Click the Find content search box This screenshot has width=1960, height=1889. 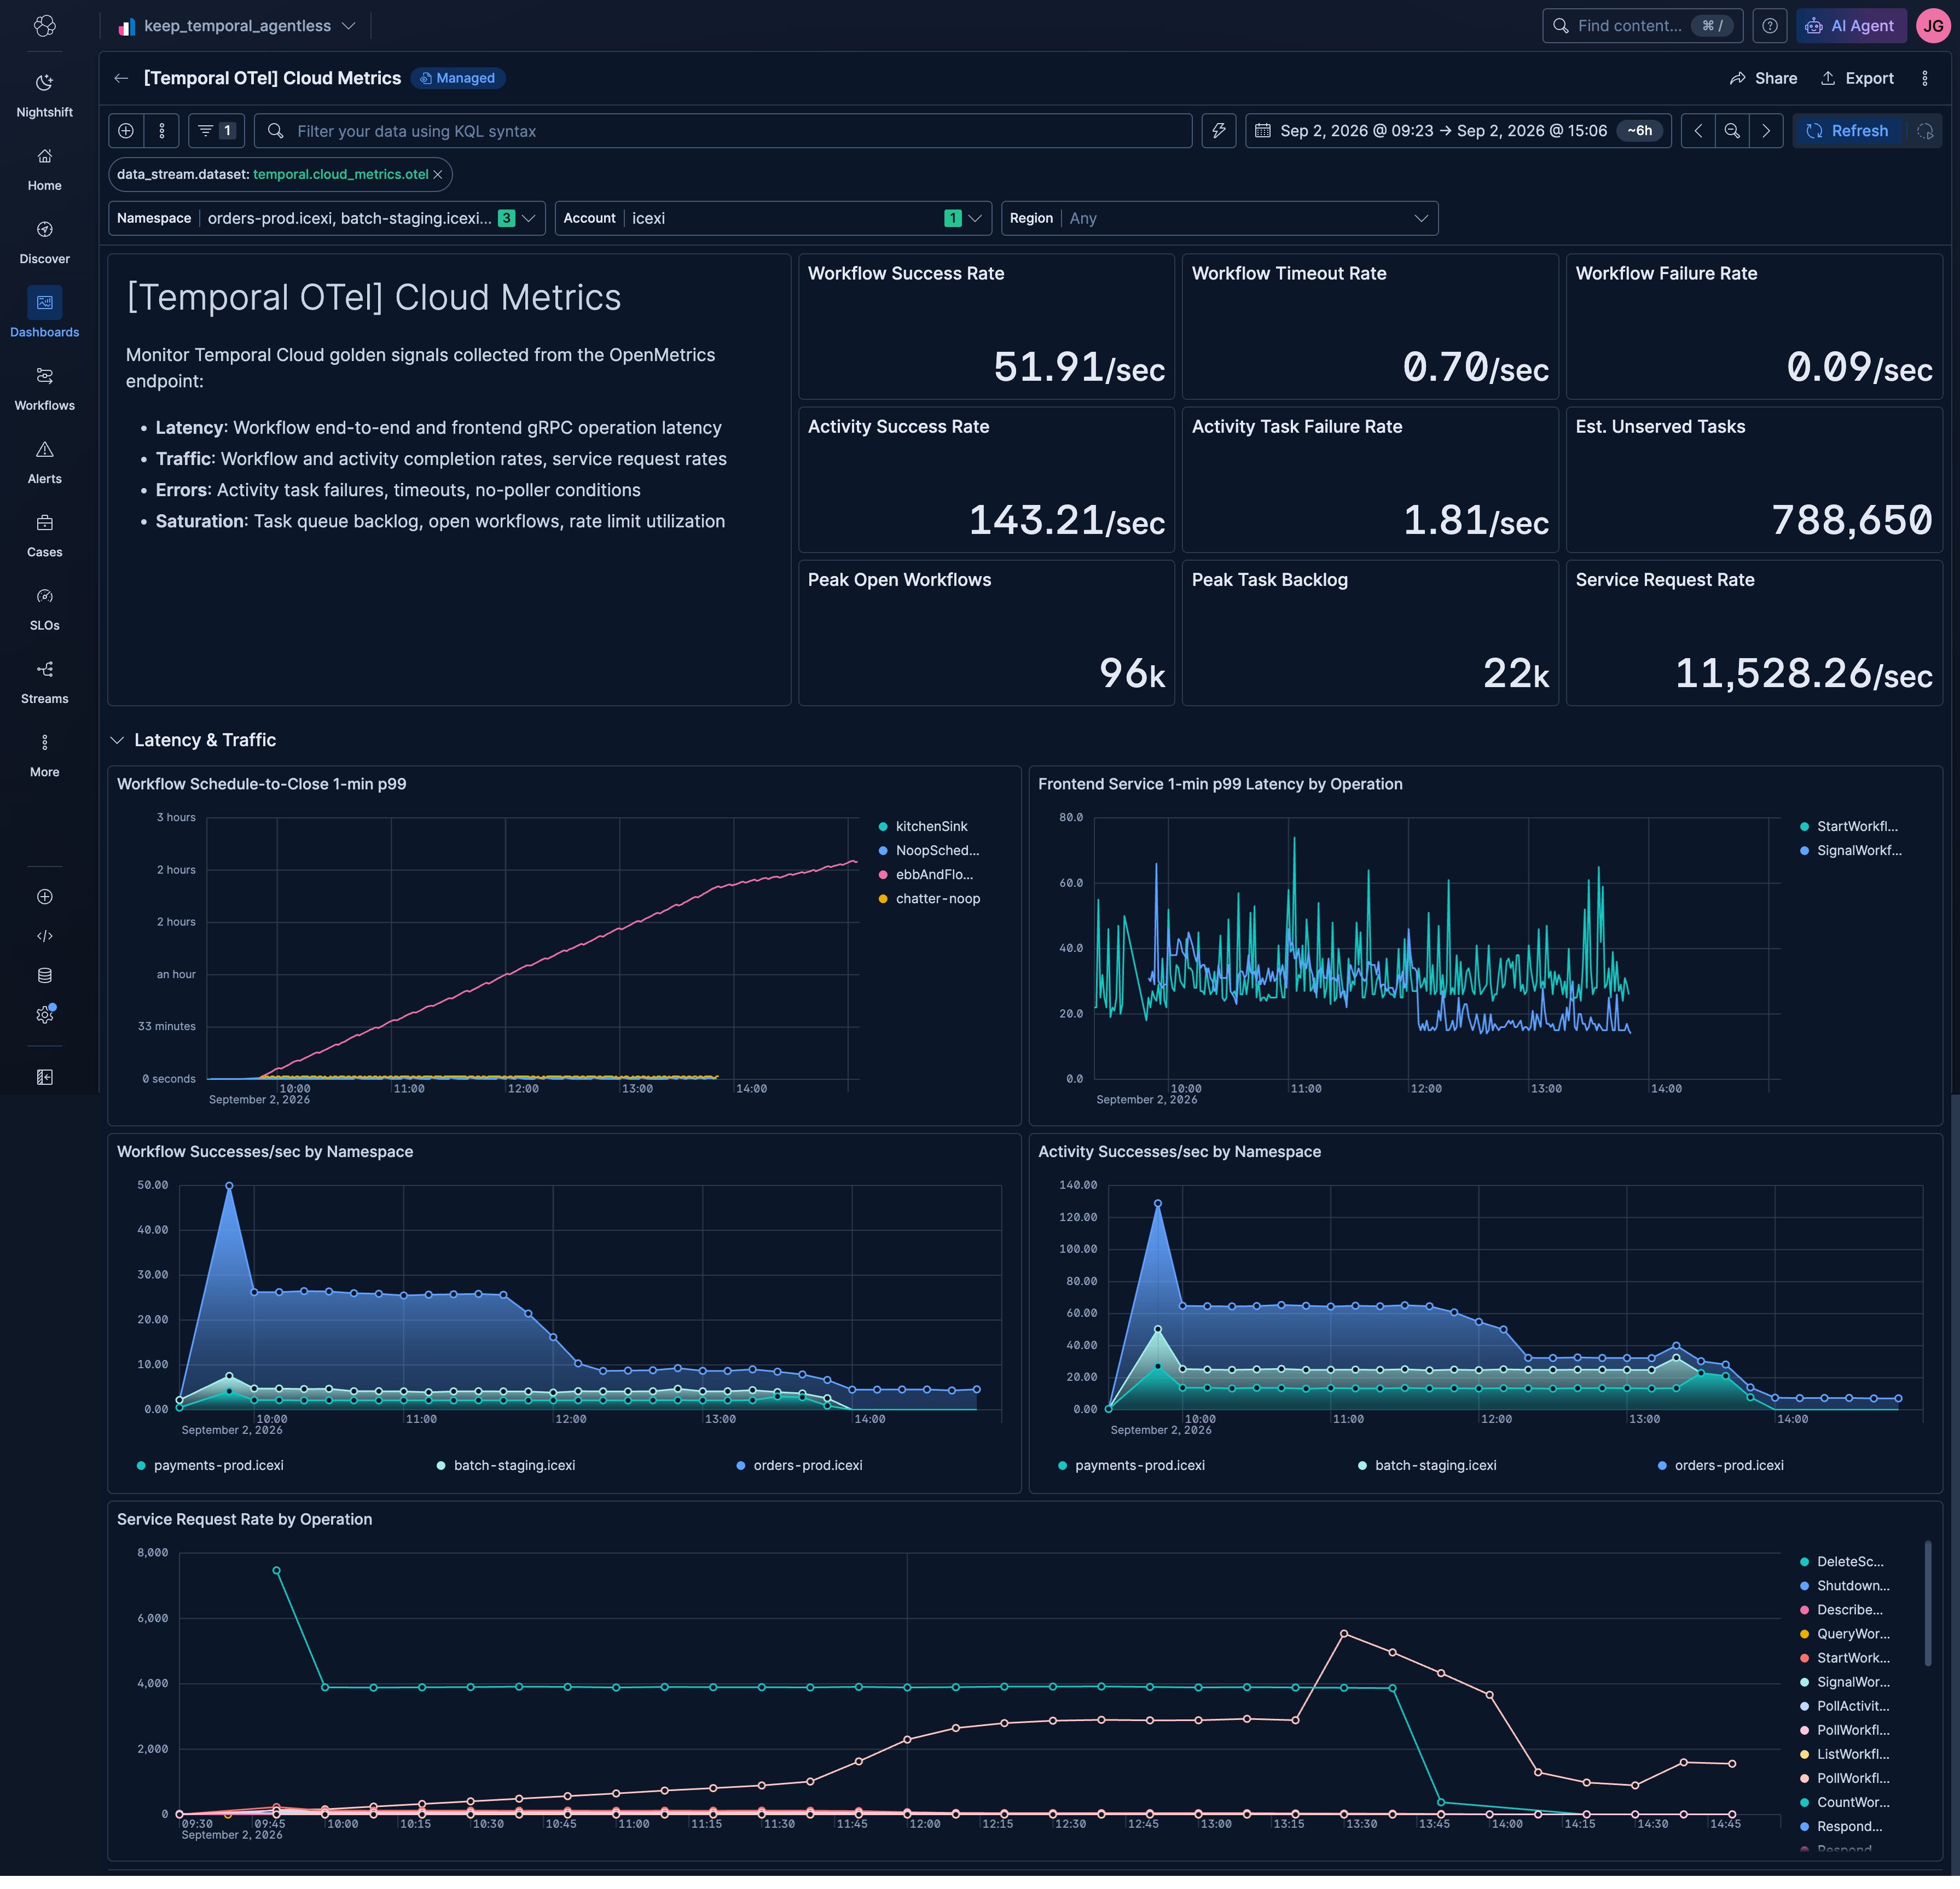pos(1642,26)
